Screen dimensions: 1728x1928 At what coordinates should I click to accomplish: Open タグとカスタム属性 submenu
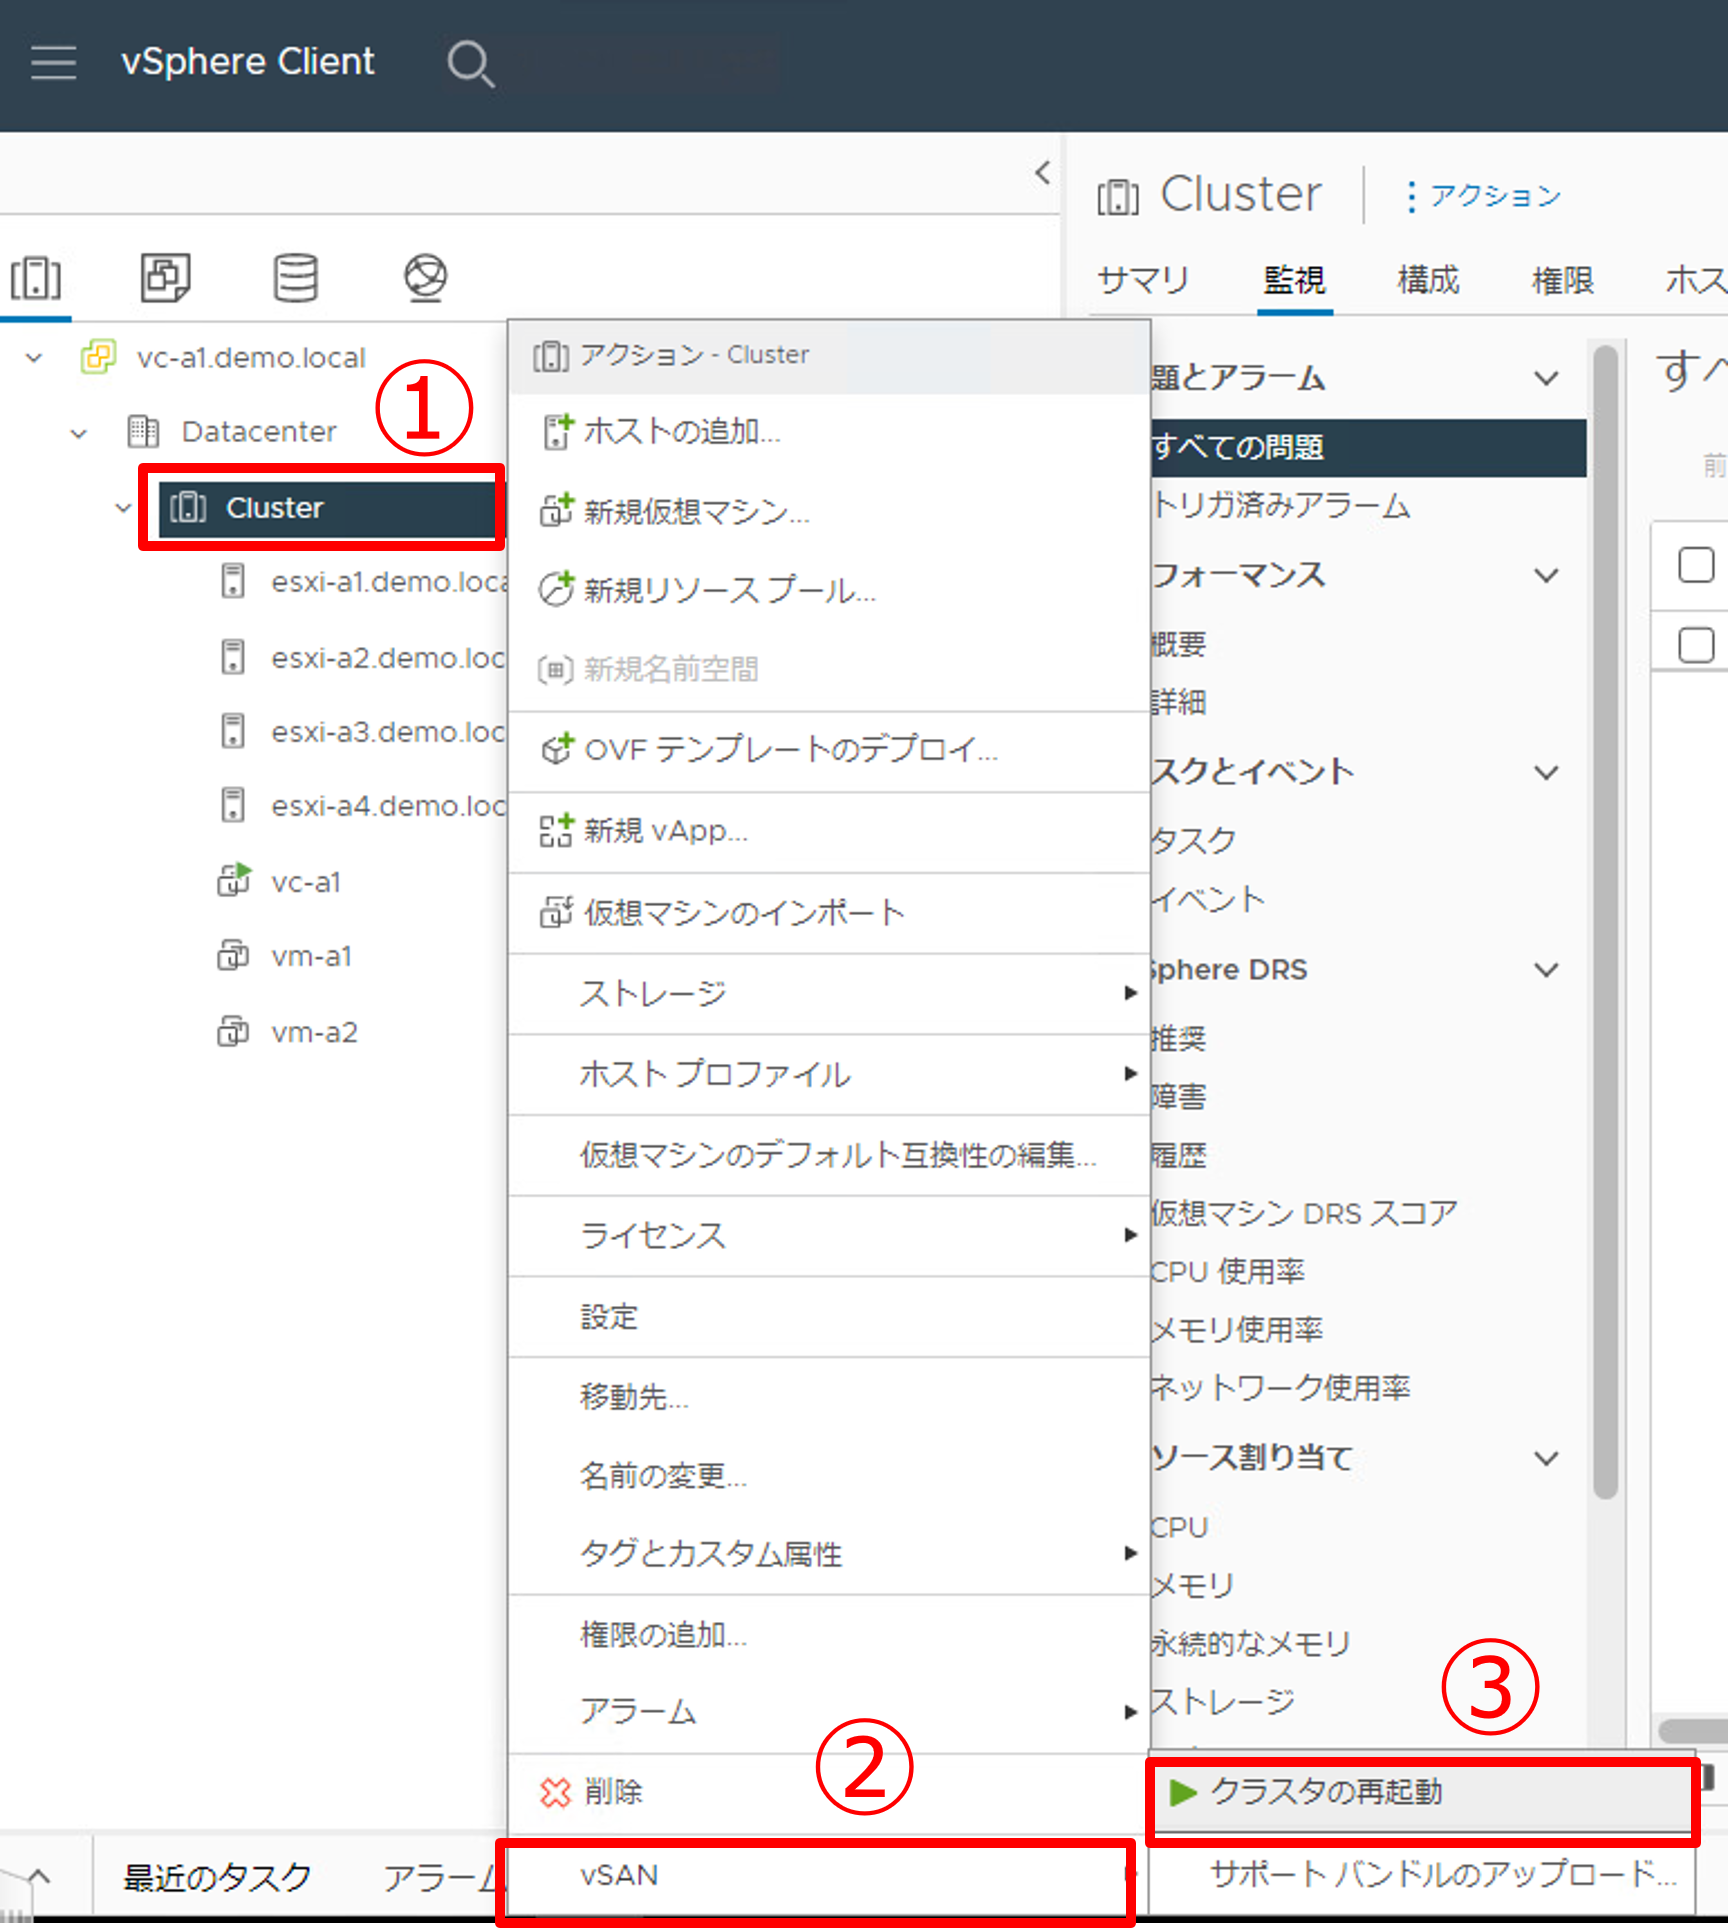coord(829,1553)
